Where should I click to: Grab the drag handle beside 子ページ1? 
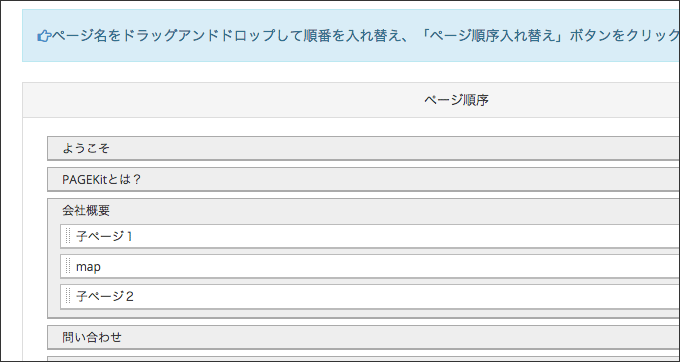pos(68,236)
